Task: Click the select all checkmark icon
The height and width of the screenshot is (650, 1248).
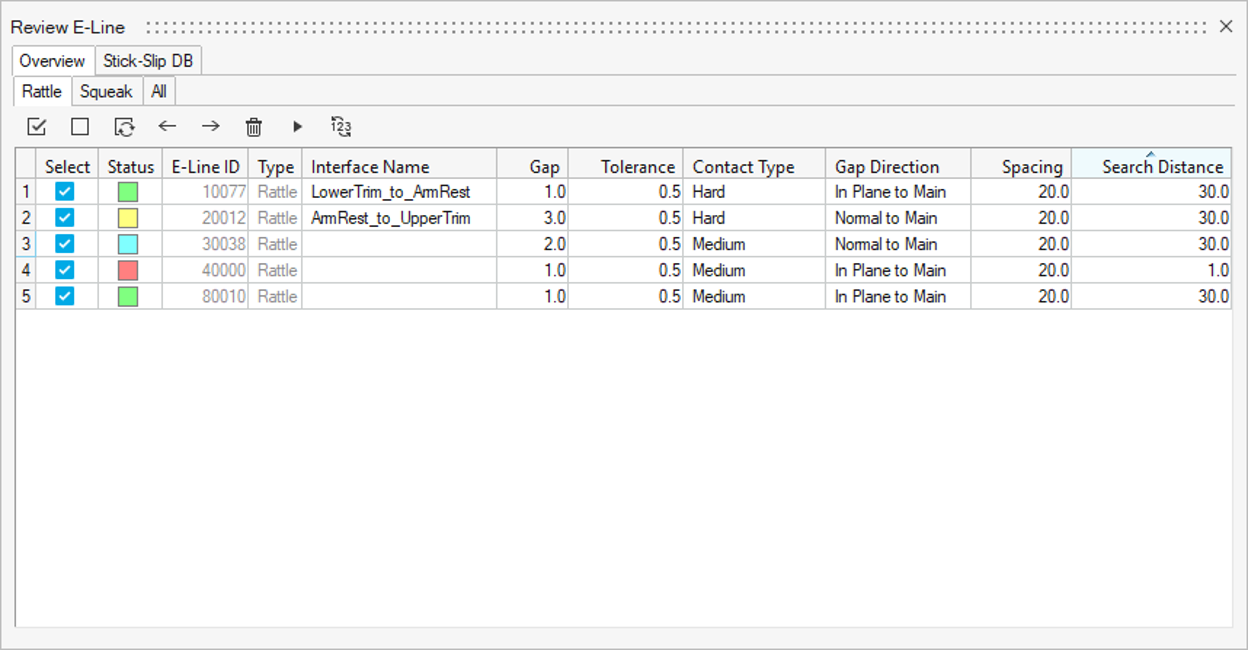Action: [37, 127]
